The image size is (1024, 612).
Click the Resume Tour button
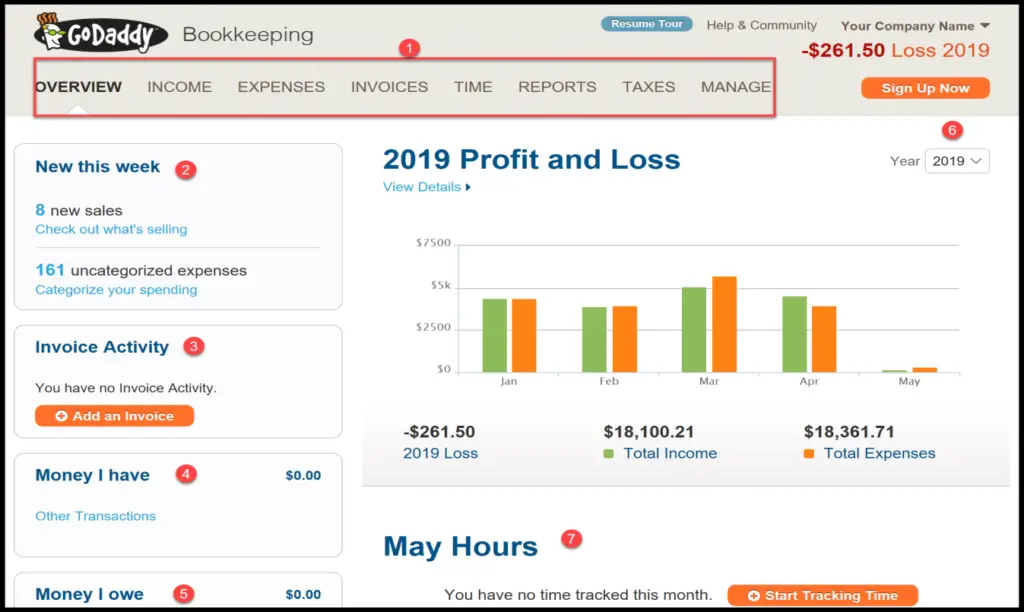point(647,24)
